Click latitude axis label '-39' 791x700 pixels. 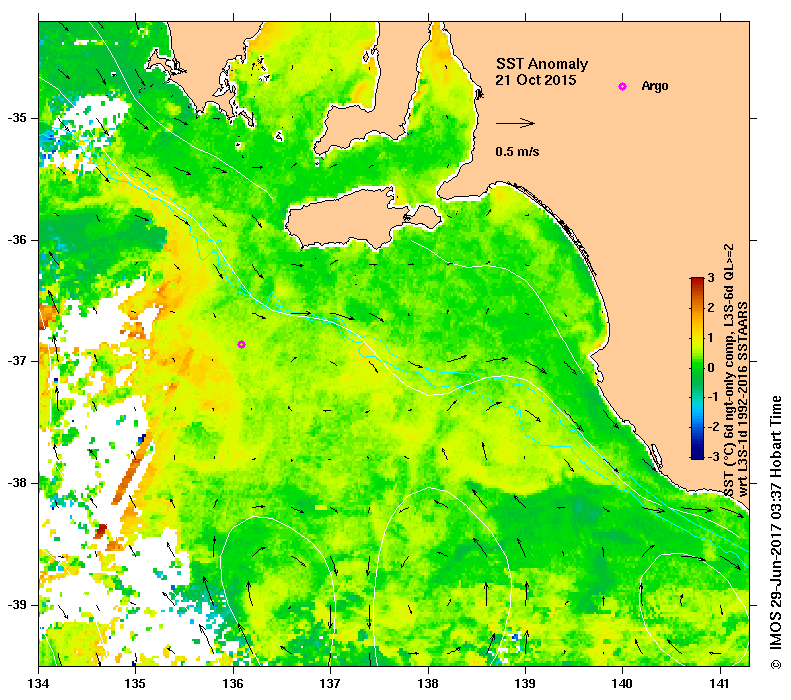tap(17, 605)
